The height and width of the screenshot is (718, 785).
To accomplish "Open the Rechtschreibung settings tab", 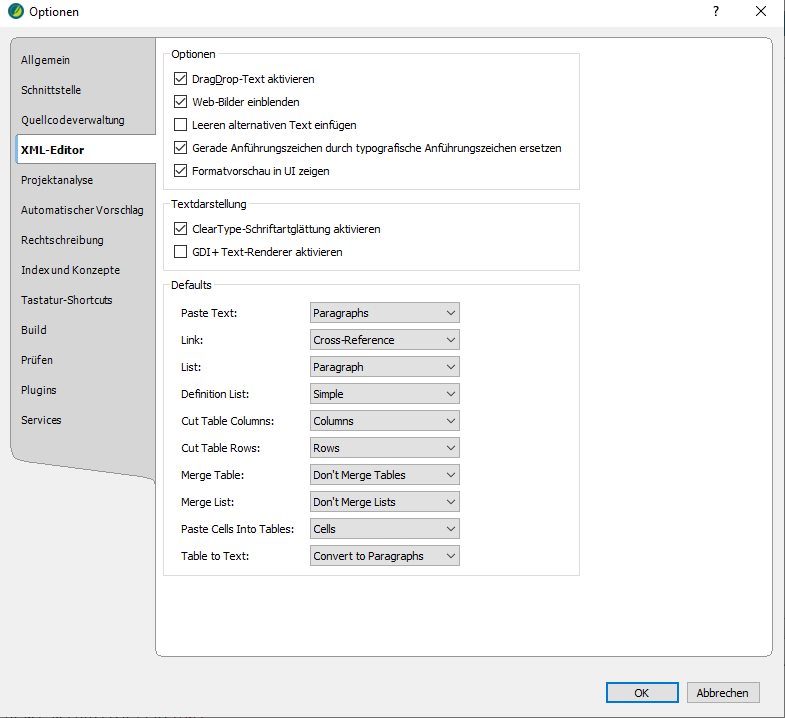I will pyautogui.click(x=62, y=240).
